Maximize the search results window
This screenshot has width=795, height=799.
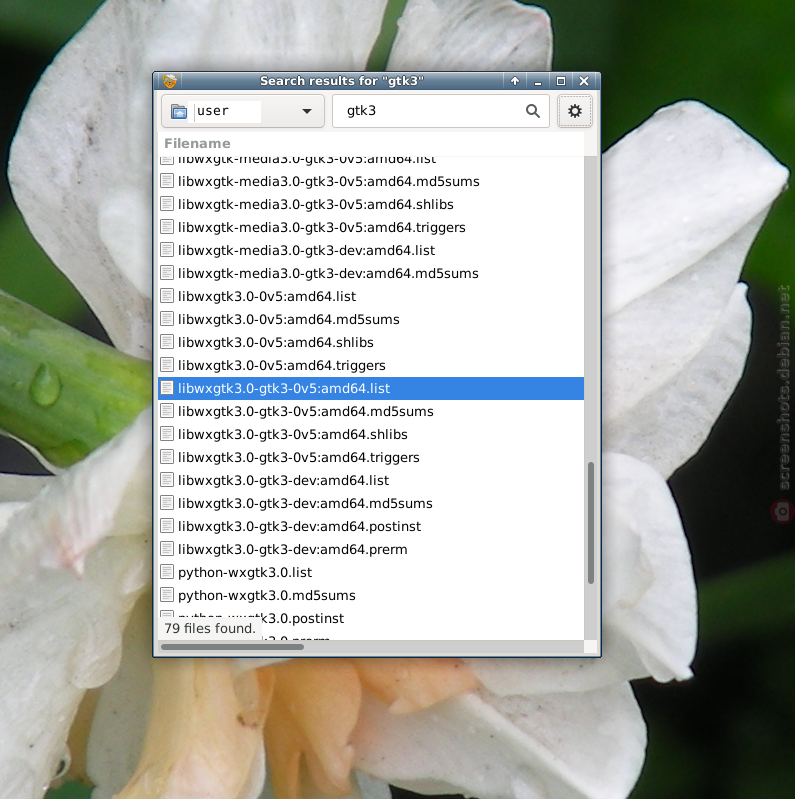561,81
